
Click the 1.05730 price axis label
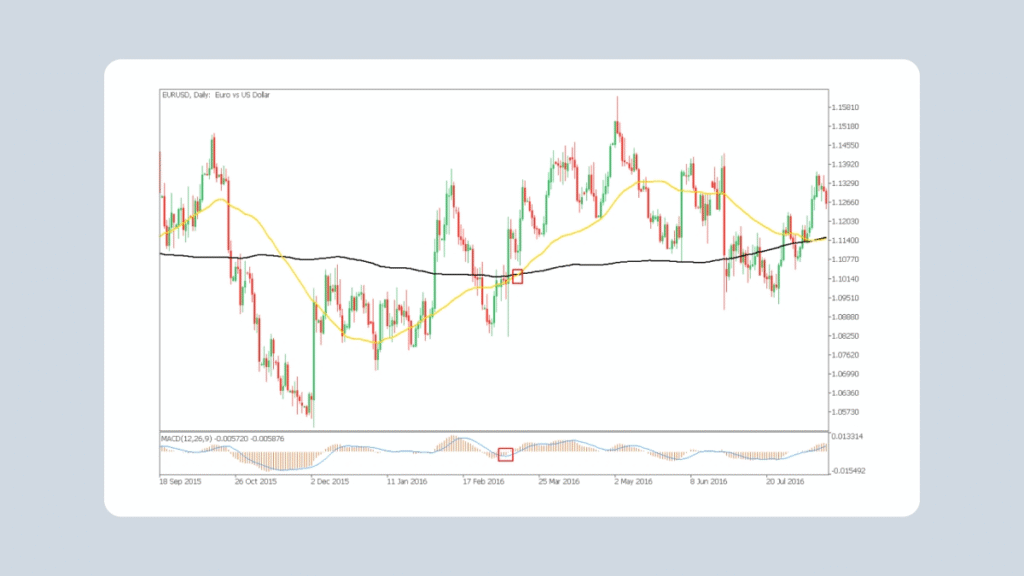pos(847,412)
